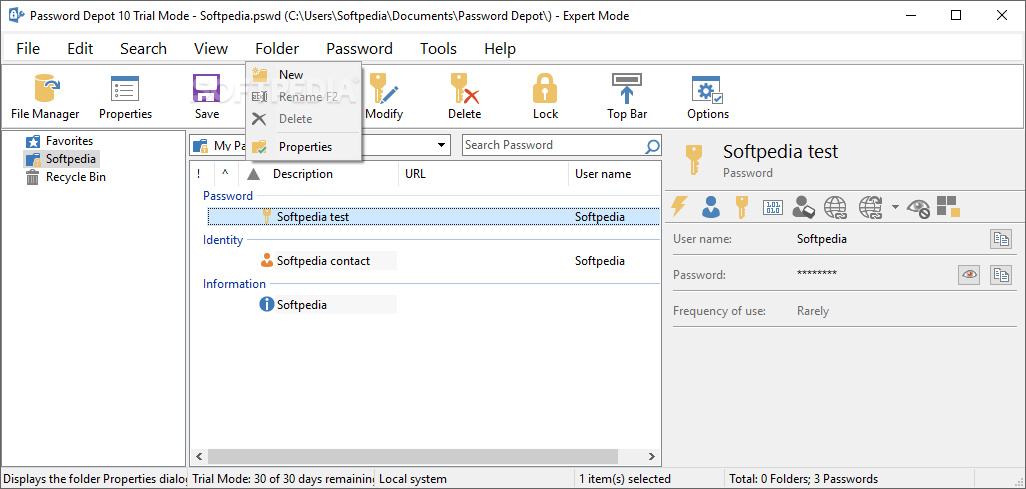This screenshot has height=489, width=1026.
Task: Click the gray user-with-card icon
Action: coord(804,208)
